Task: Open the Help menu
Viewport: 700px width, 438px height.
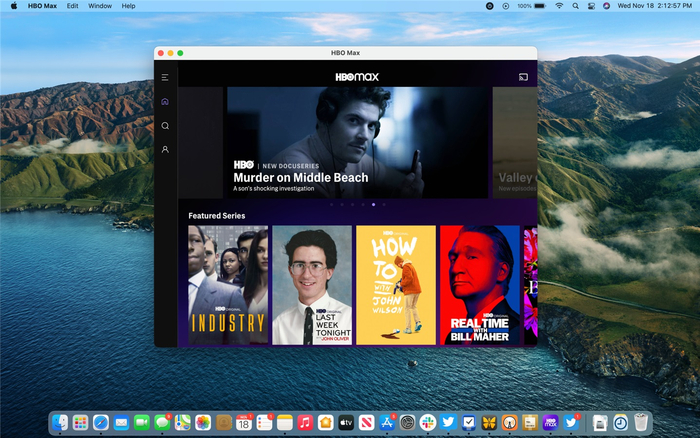Action: (128, 6)
